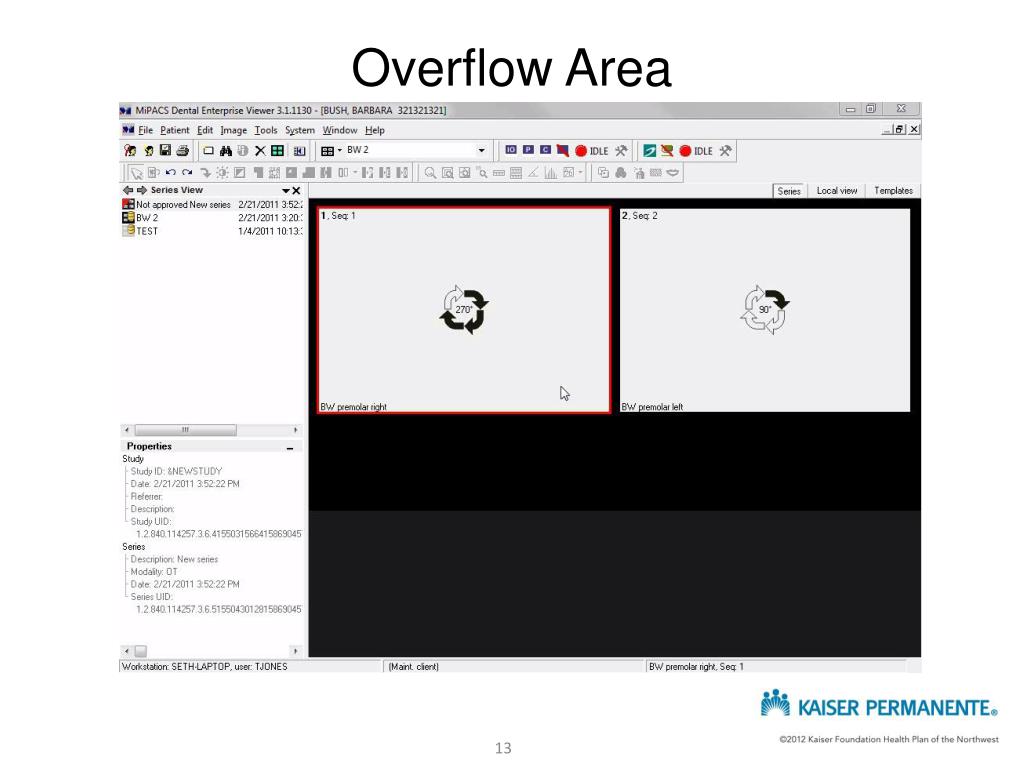Click the Study ID: &NEWSTUDY entry
This screenshot has width=1024, height=768.
click(x=176, y=471)
